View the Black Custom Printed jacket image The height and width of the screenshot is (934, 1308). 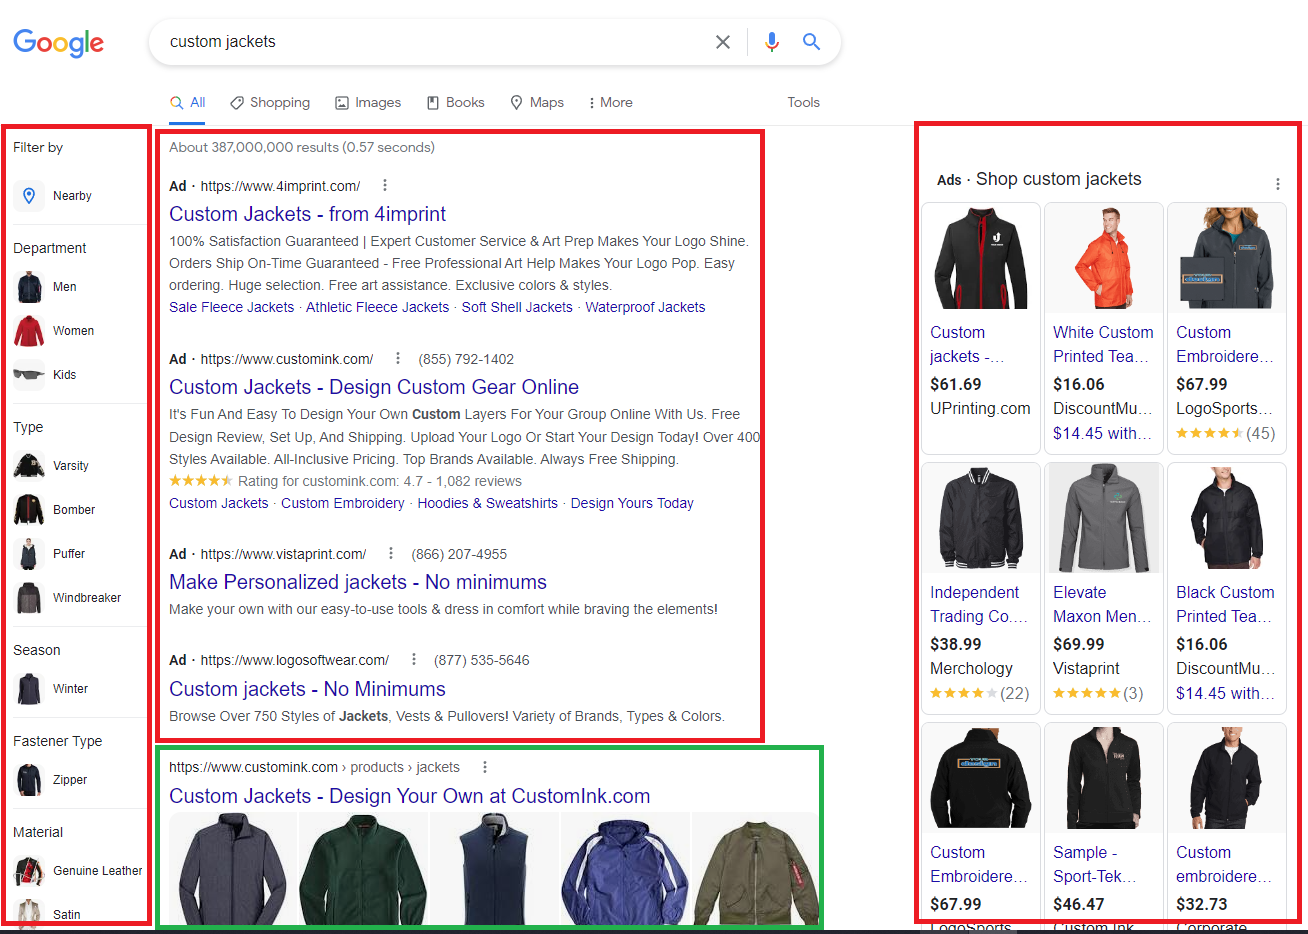click(x=1227, y=518)
